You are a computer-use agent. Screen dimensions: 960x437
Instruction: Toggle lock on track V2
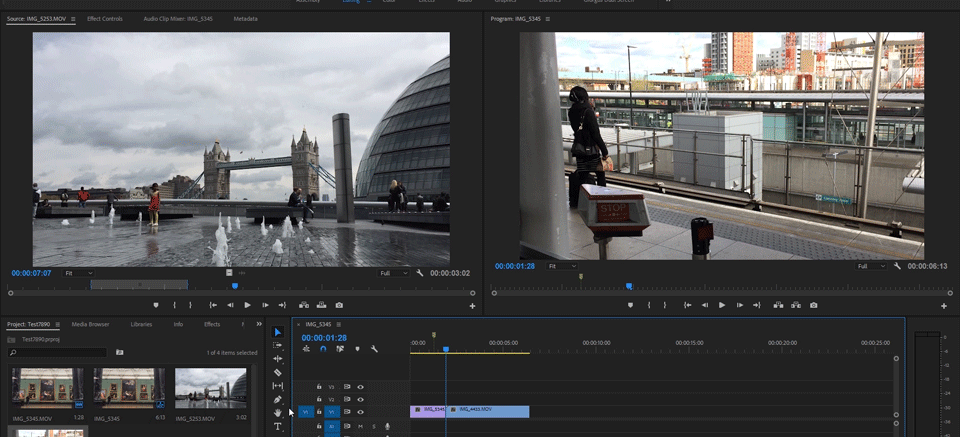click(319, 399)
